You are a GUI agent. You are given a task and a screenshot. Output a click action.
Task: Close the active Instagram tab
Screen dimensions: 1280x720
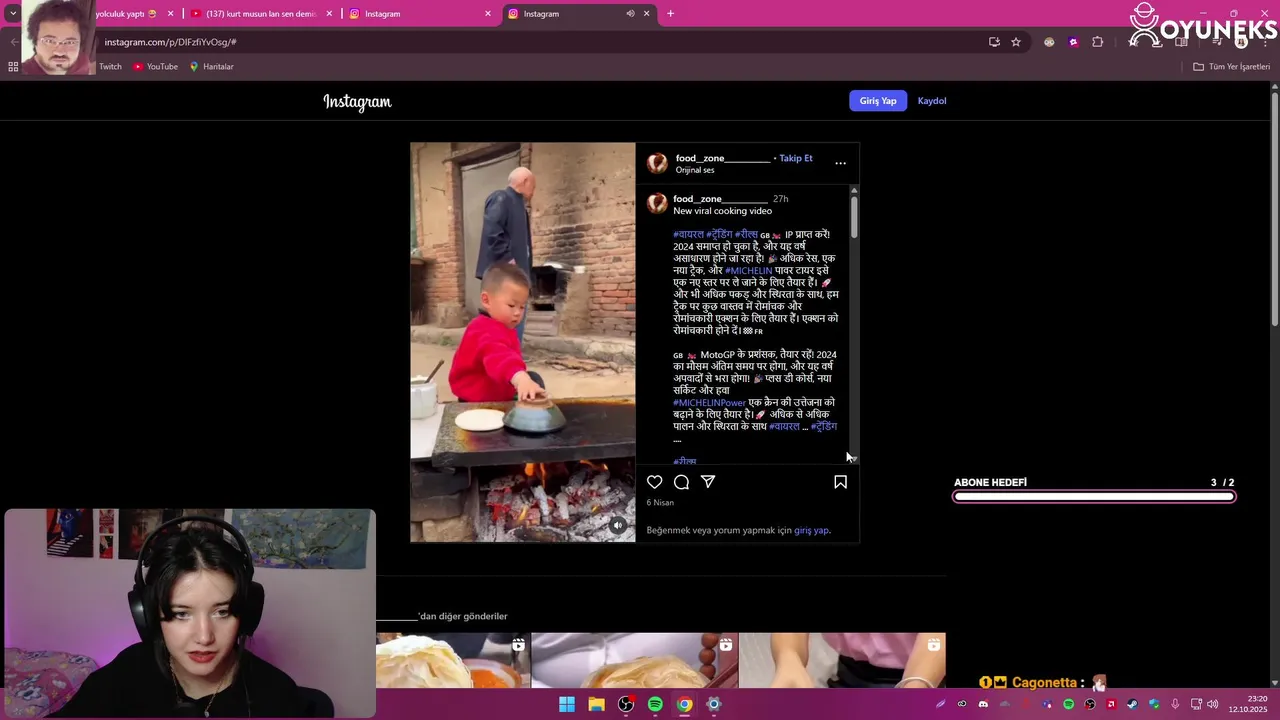coord(646,14)
